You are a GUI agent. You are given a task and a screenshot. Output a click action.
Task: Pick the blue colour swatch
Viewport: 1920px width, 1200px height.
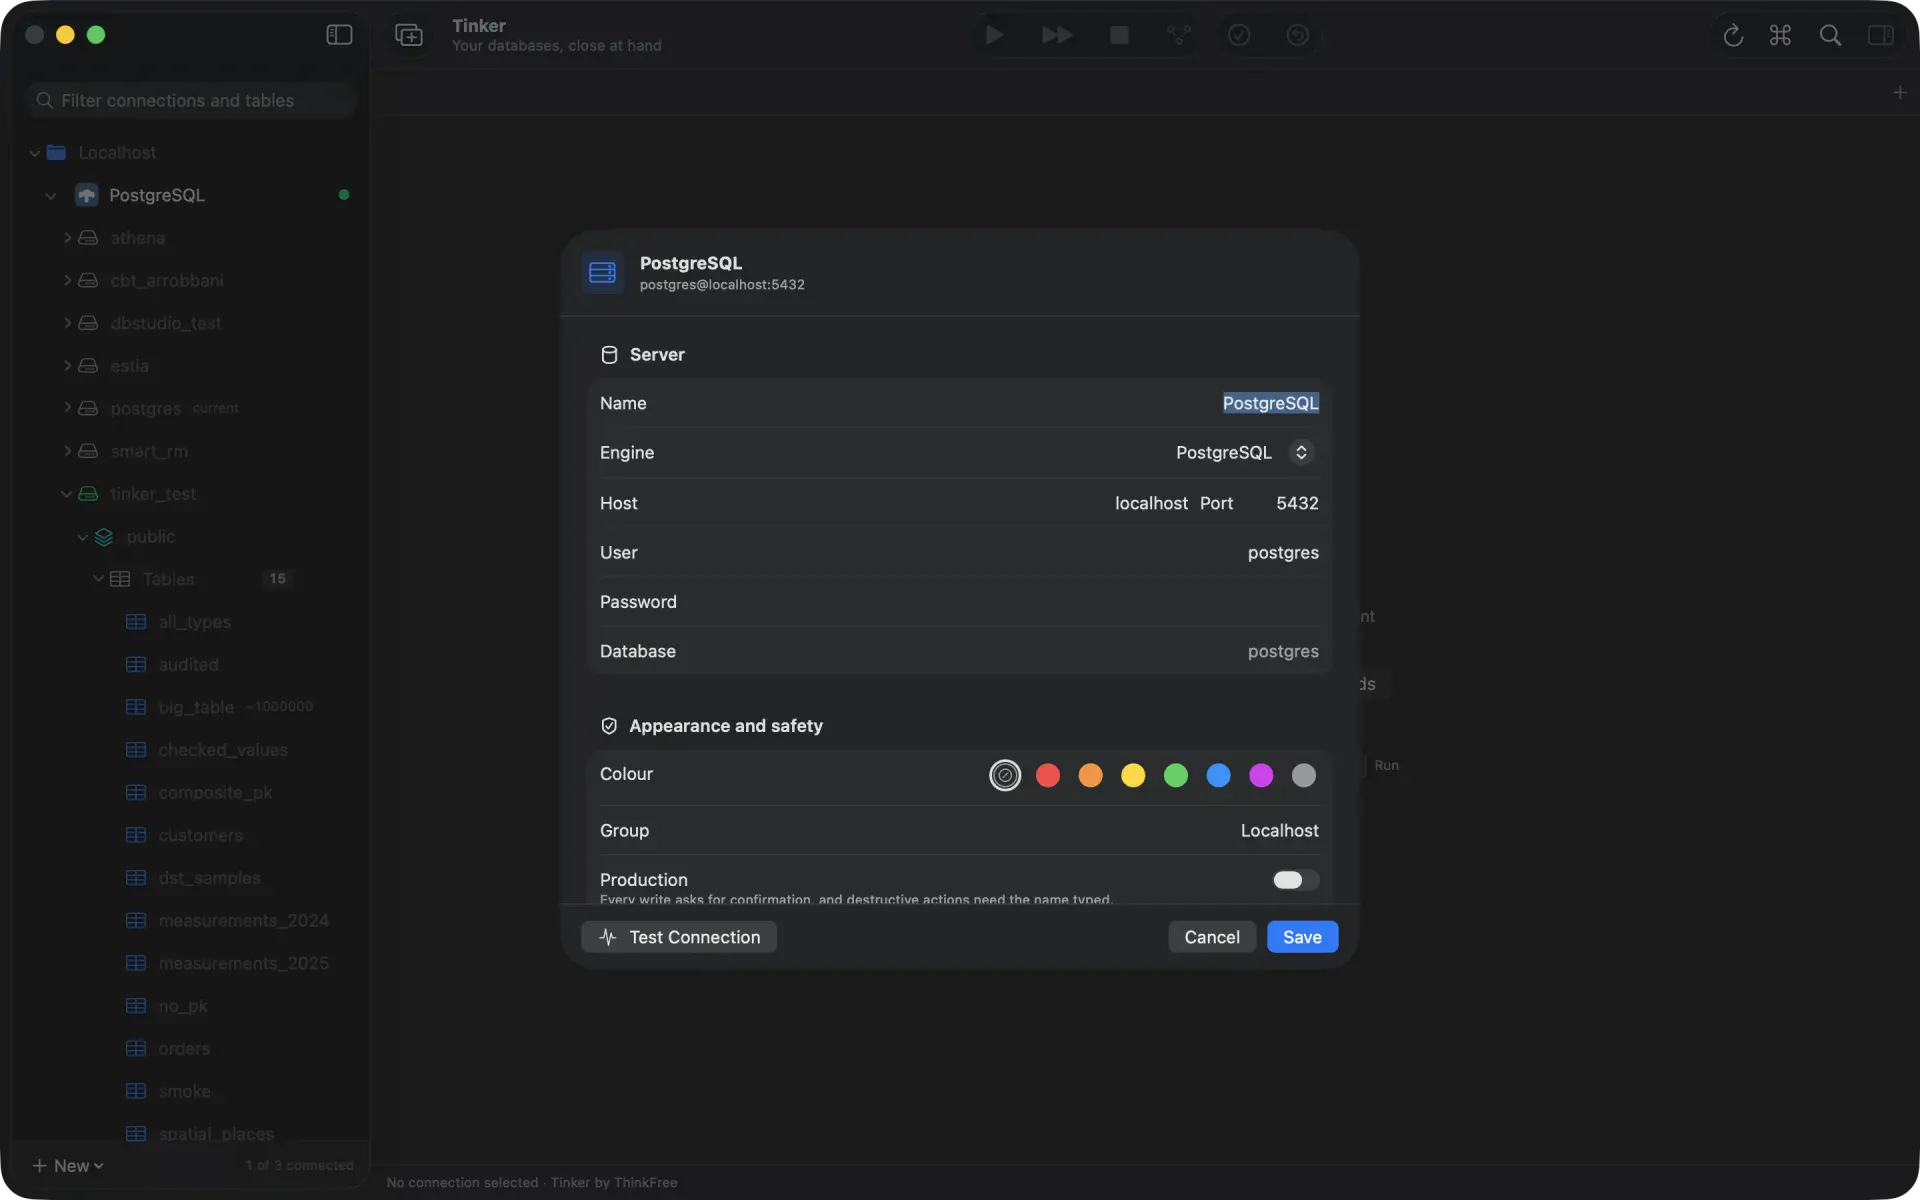pyautogui.click(x=1218, y=775)
